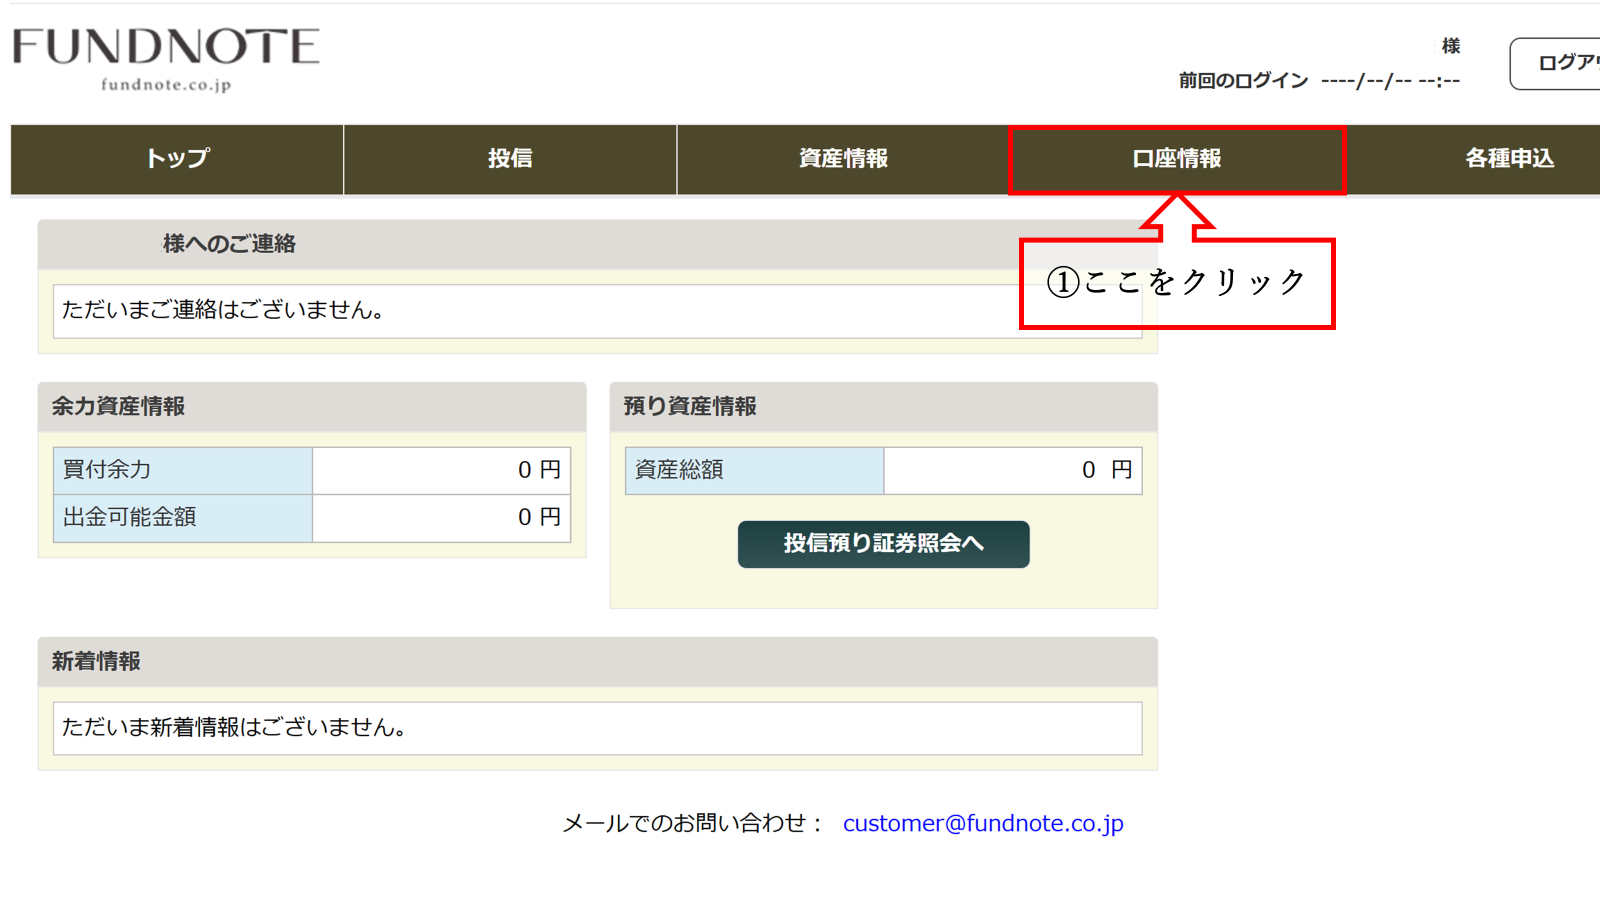Select the 資産総額 label cell
The image size is (1600, 900).
[754, 470]
